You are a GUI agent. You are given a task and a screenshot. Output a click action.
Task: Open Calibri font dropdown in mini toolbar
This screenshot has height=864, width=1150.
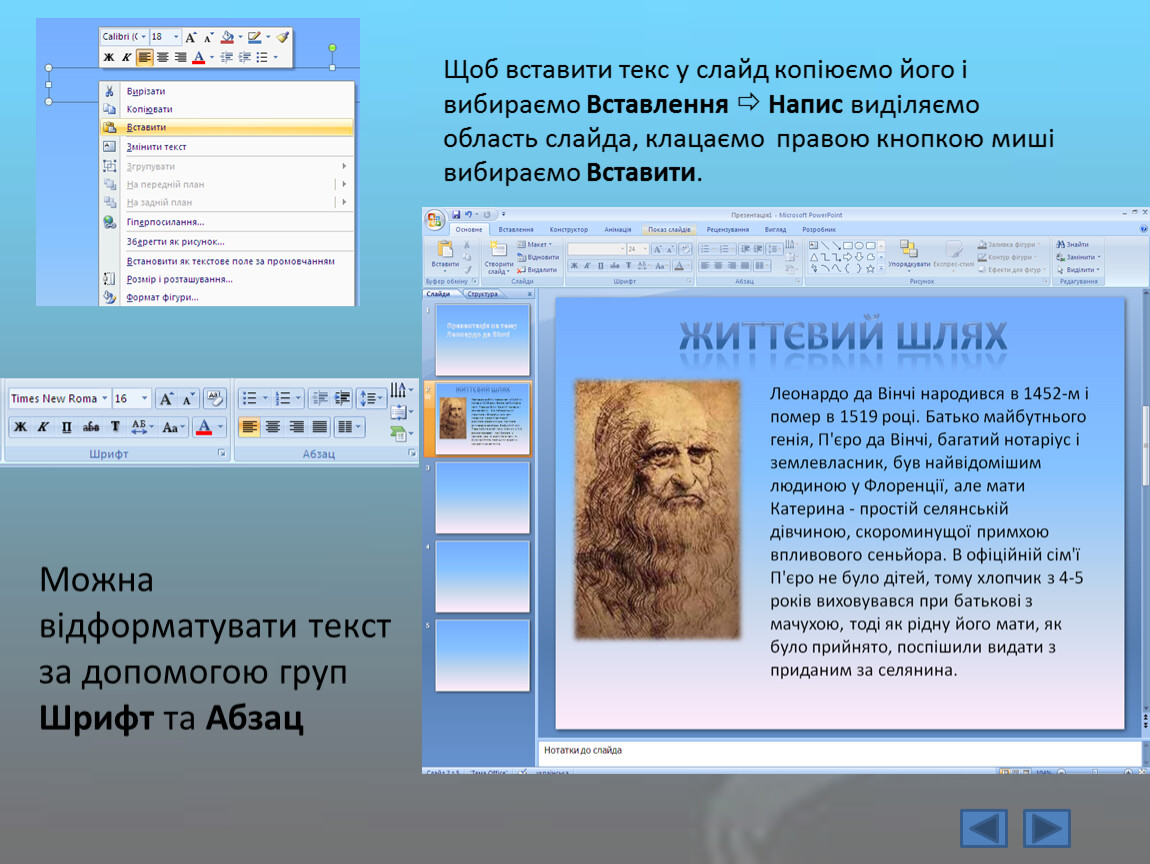144,37
